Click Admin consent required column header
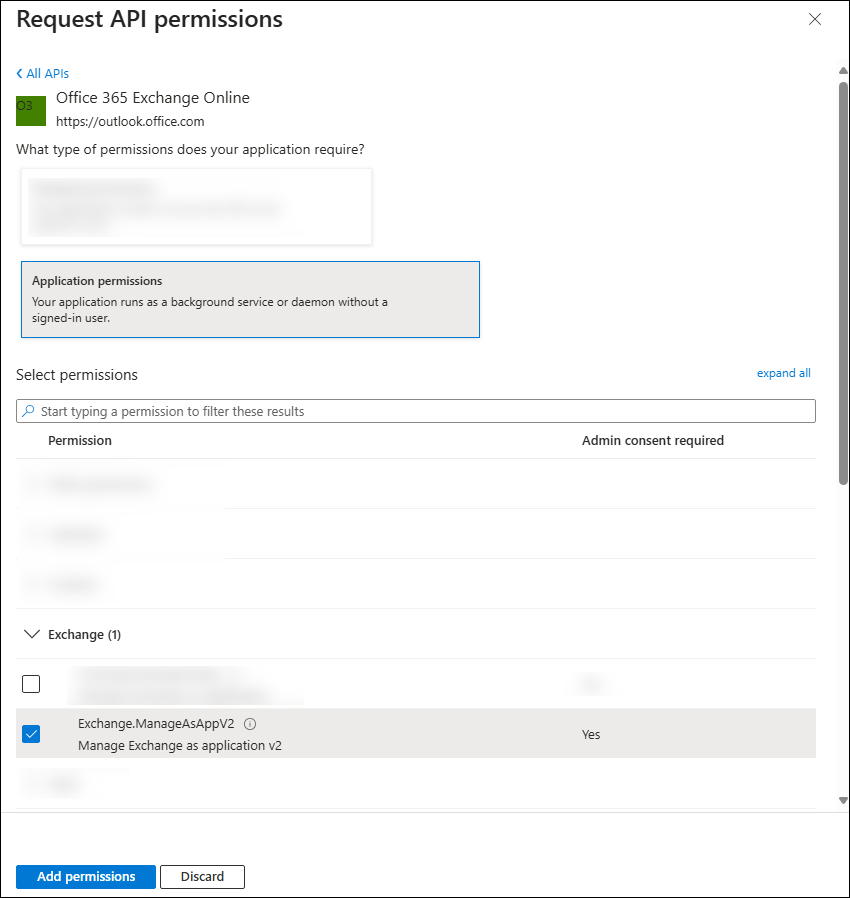The image size is (850, 898). [x=653, y=440]
